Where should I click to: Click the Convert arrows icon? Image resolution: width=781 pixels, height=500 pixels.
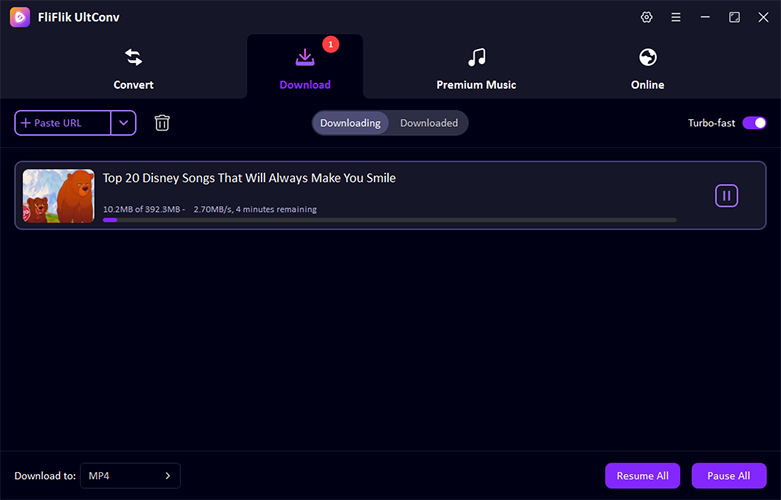[133, 58]
